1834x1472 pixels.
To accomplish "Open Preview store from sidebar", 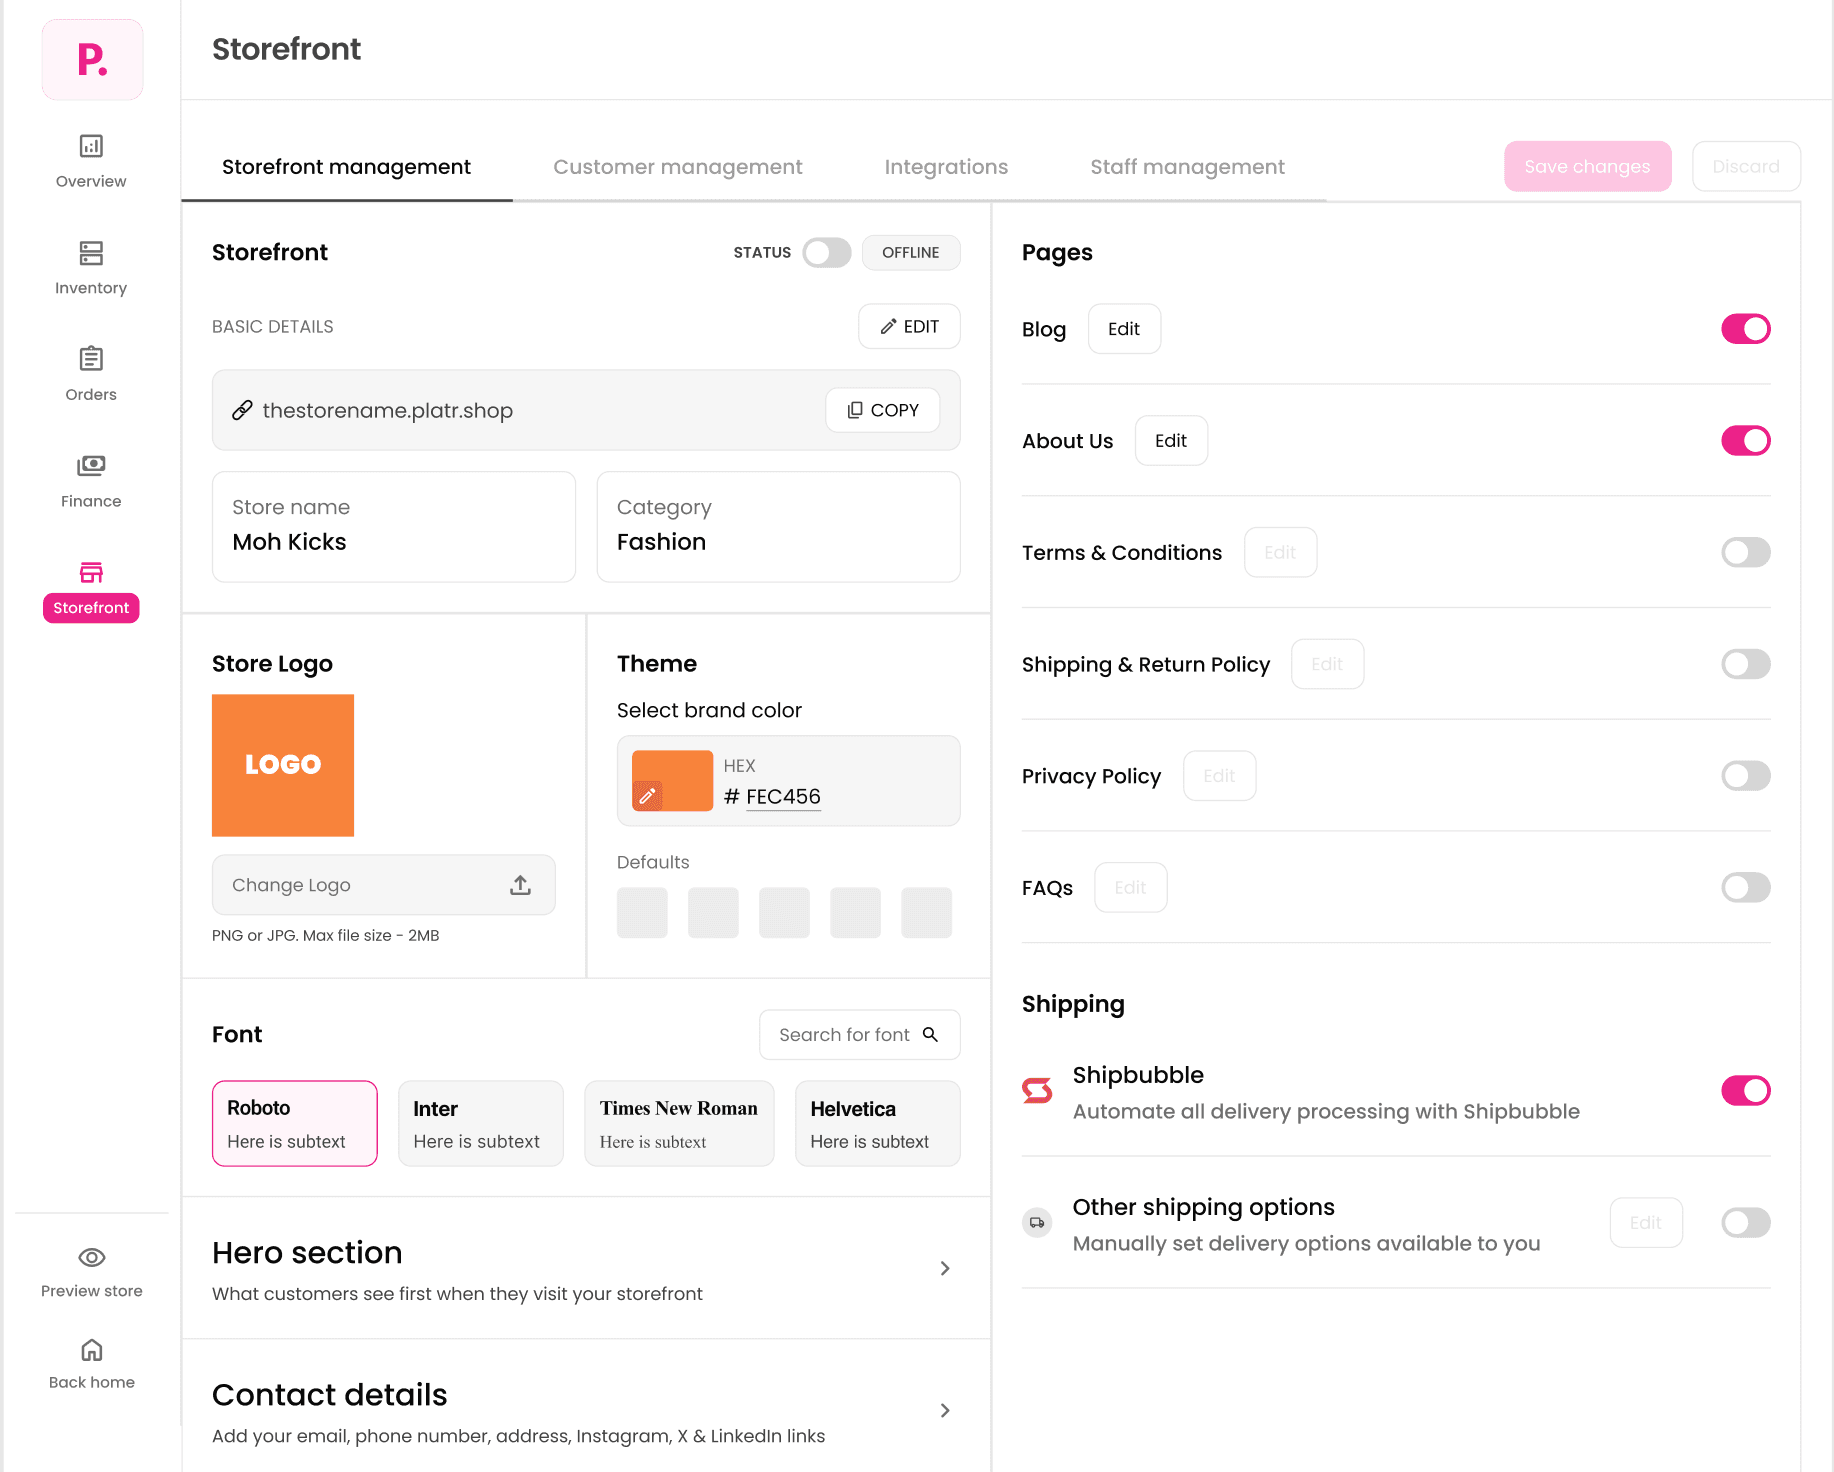I will (x=91, y=1258).
